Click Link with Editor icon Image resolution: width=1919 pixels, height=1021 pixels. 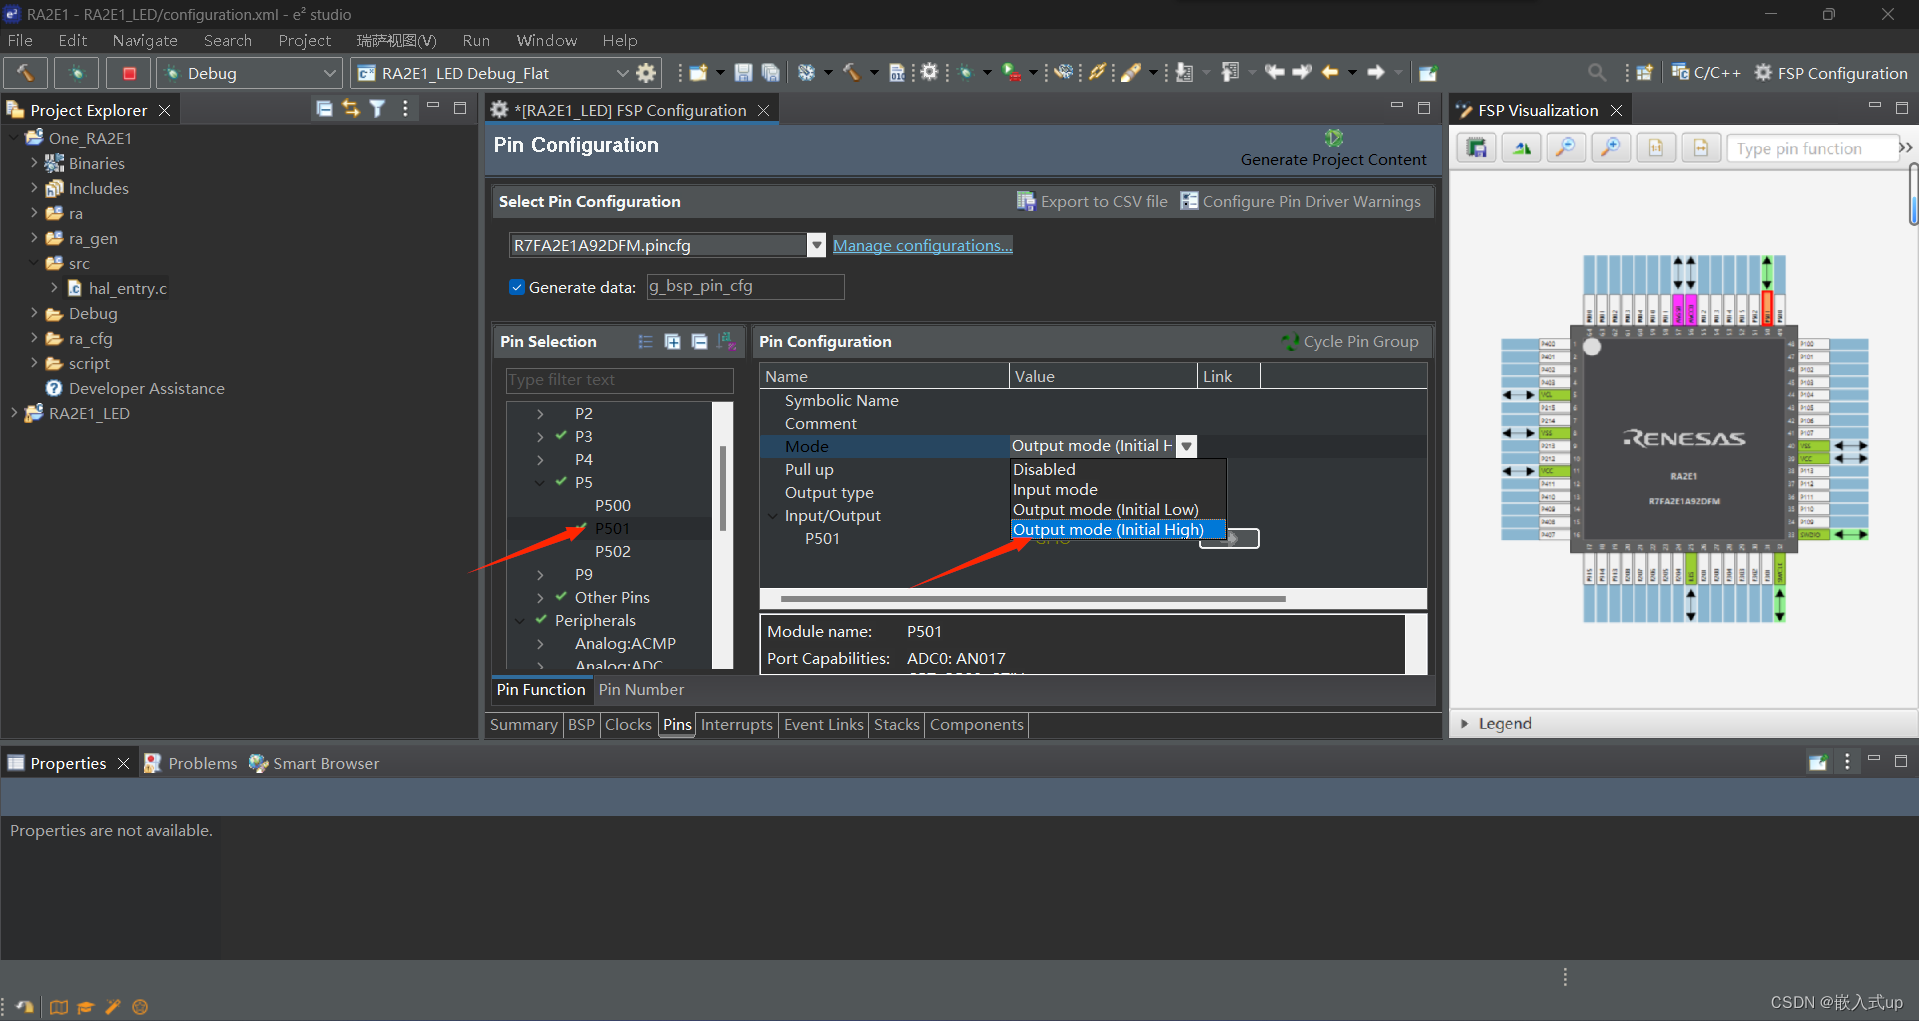pos(351,109)
